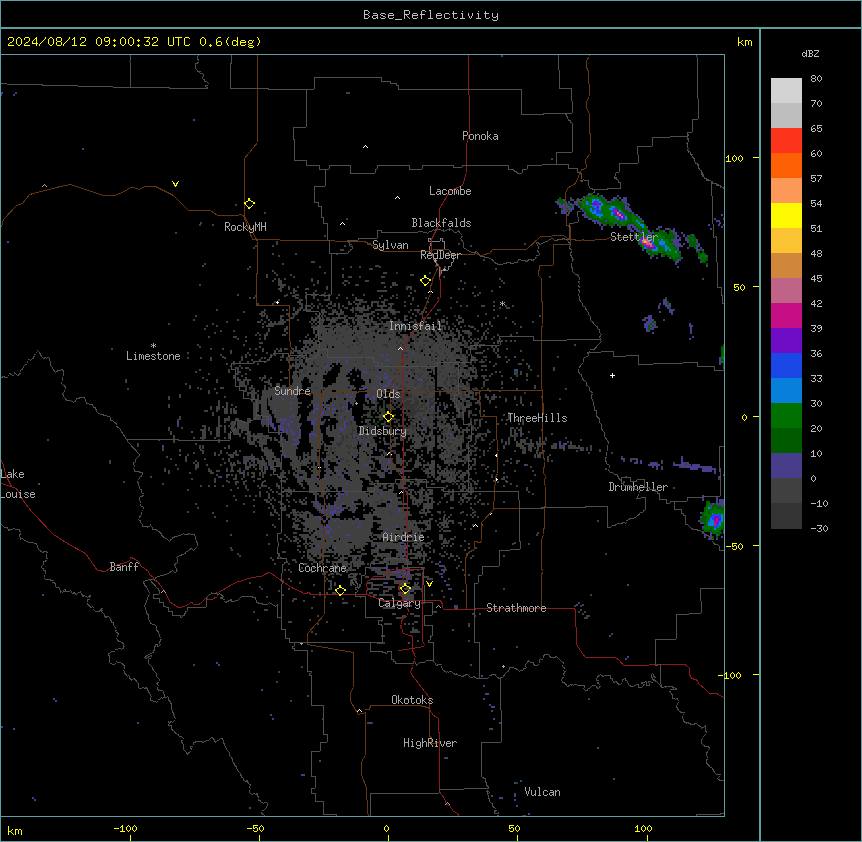
Task: Click the yellow marker between Olds and Didsbury
Action: click(389, 417)
